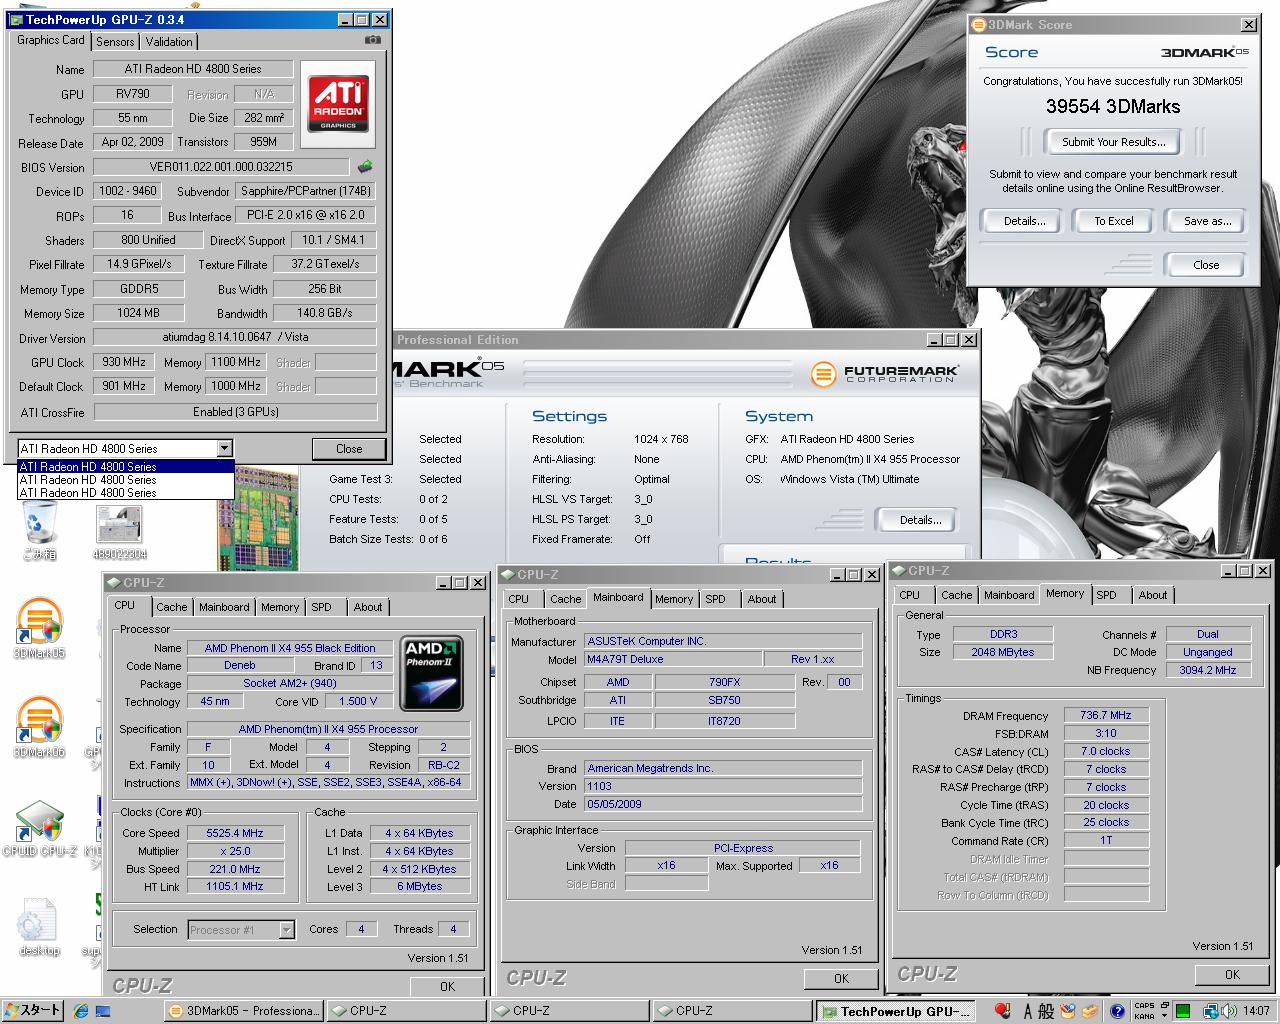
Task: Click the Futuremark Corporation logo
Action: tap(884, 374)
